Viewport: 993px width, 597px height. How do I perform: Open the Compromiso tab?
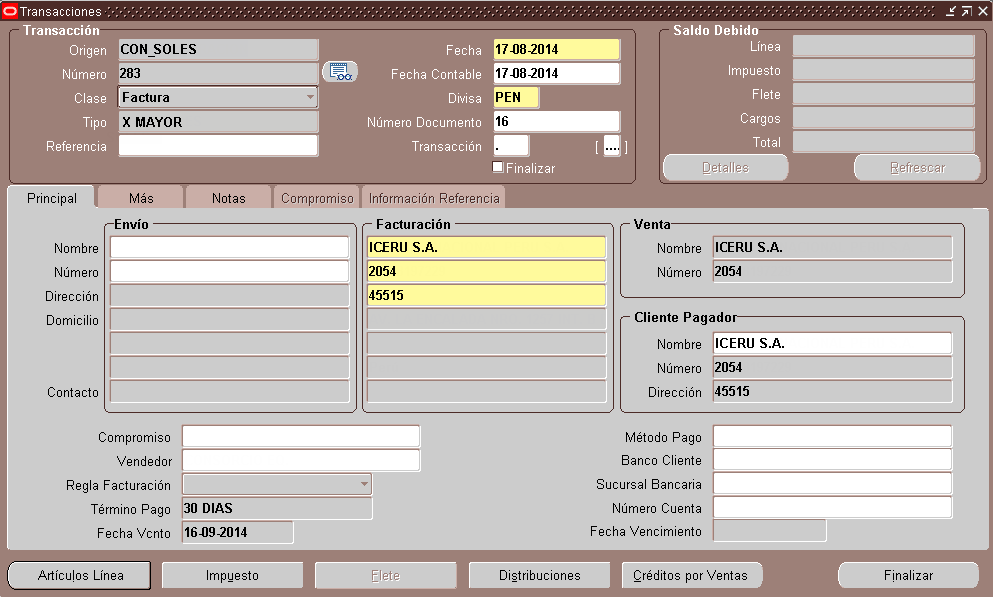coord(316,197)
